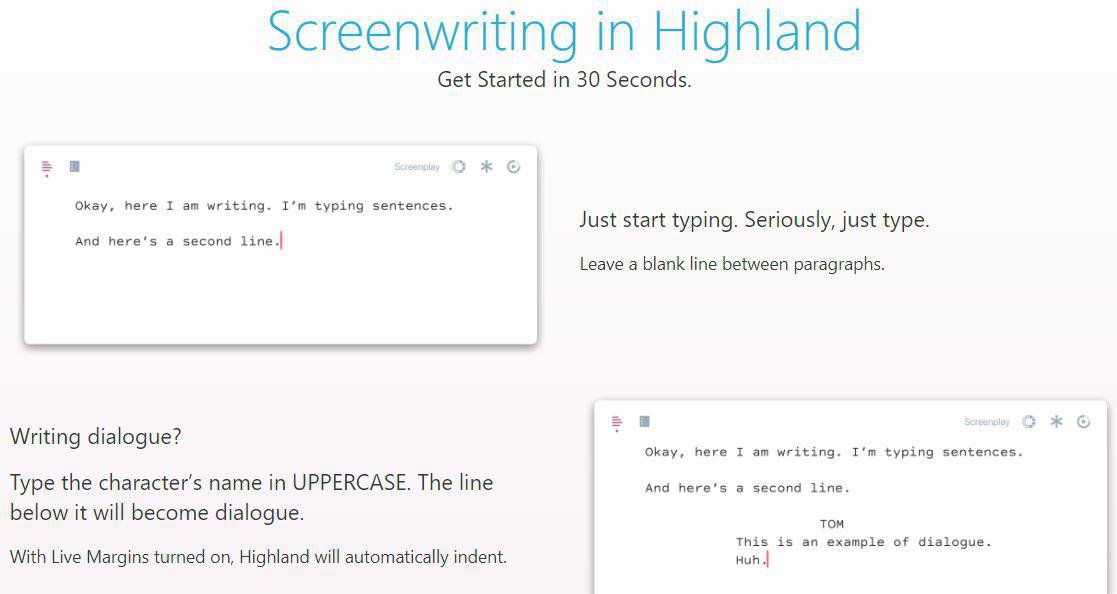1117x594 pixels.
Task: Click the 'Writing dialogue?' heading
Action: pos(95,436)
